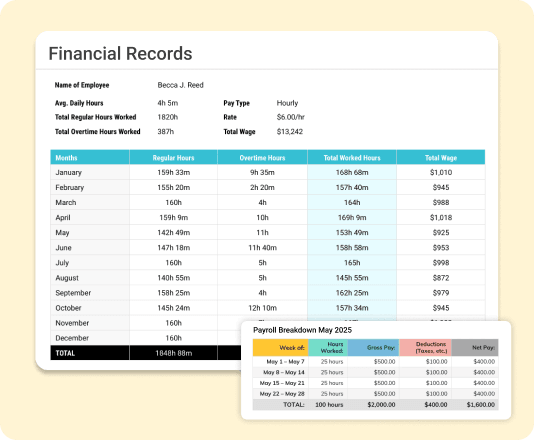Click Payroll Breakdown May 2025 title
Viewport: 534px width, 440px height.
302,330
